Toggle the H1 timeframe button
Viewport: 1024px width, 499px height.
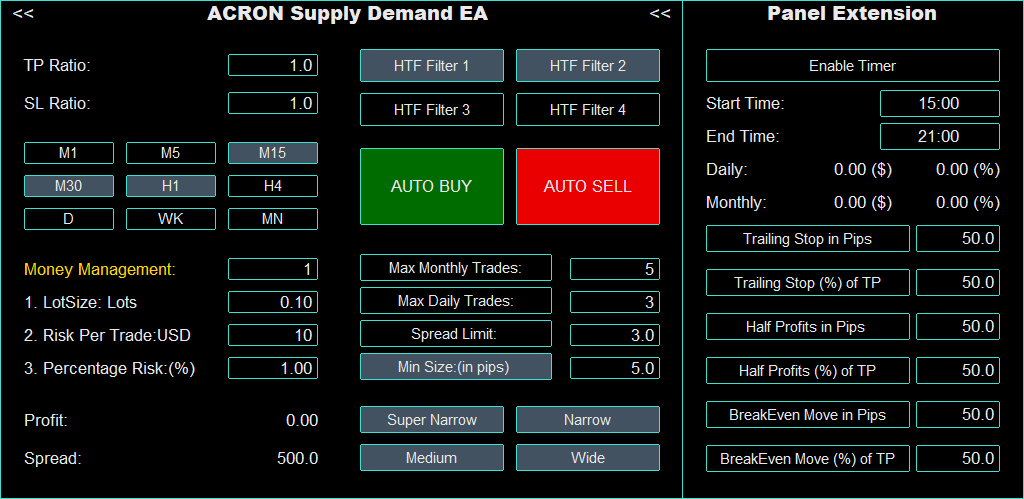coord(170,186)
